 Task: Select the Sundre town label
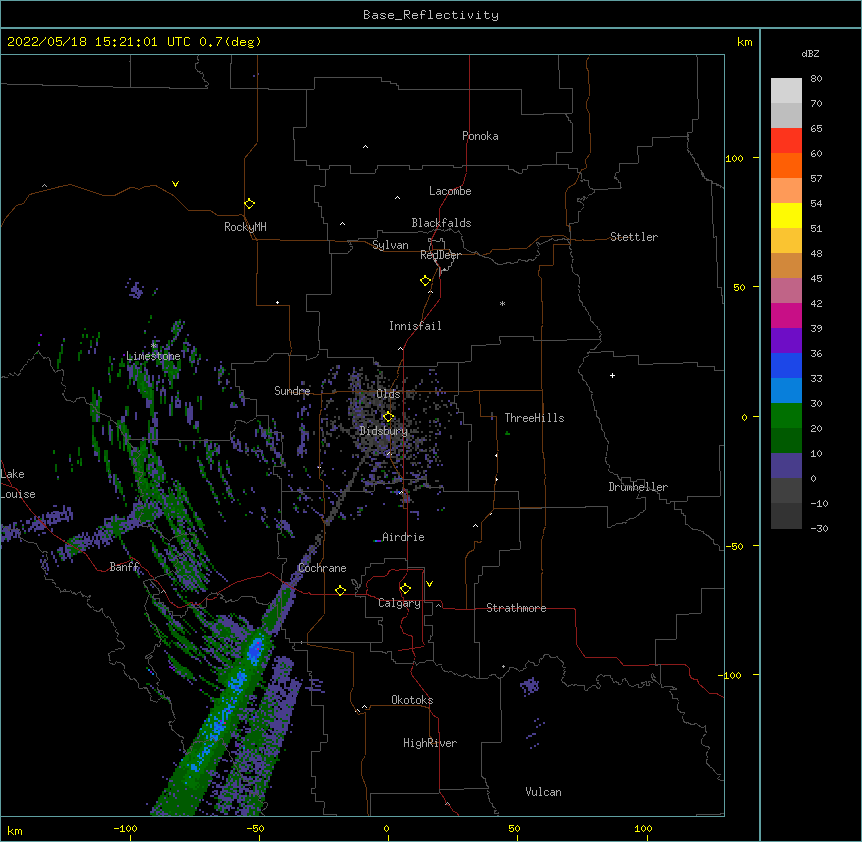pyautogui.click(x=292, y=391)
